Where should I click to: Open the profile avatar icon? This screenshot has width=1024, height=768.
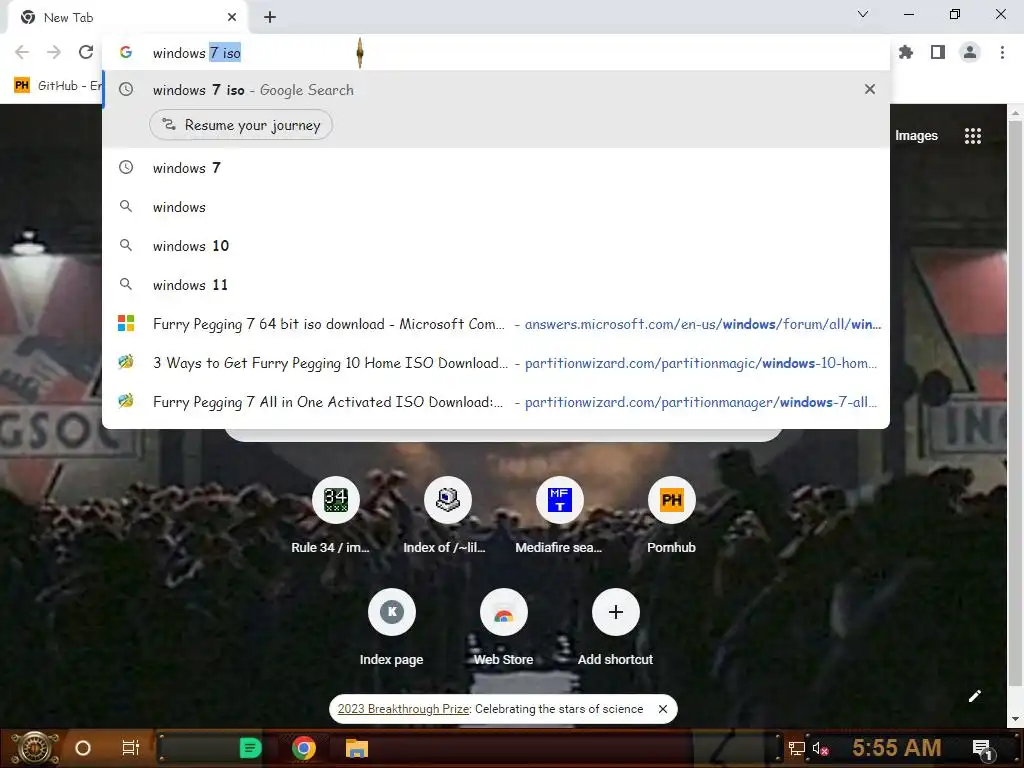[x=970, y=52]
